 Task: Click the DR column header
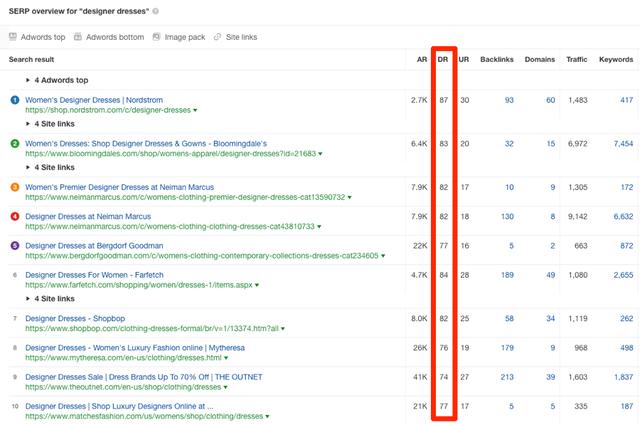pos(443,60)
